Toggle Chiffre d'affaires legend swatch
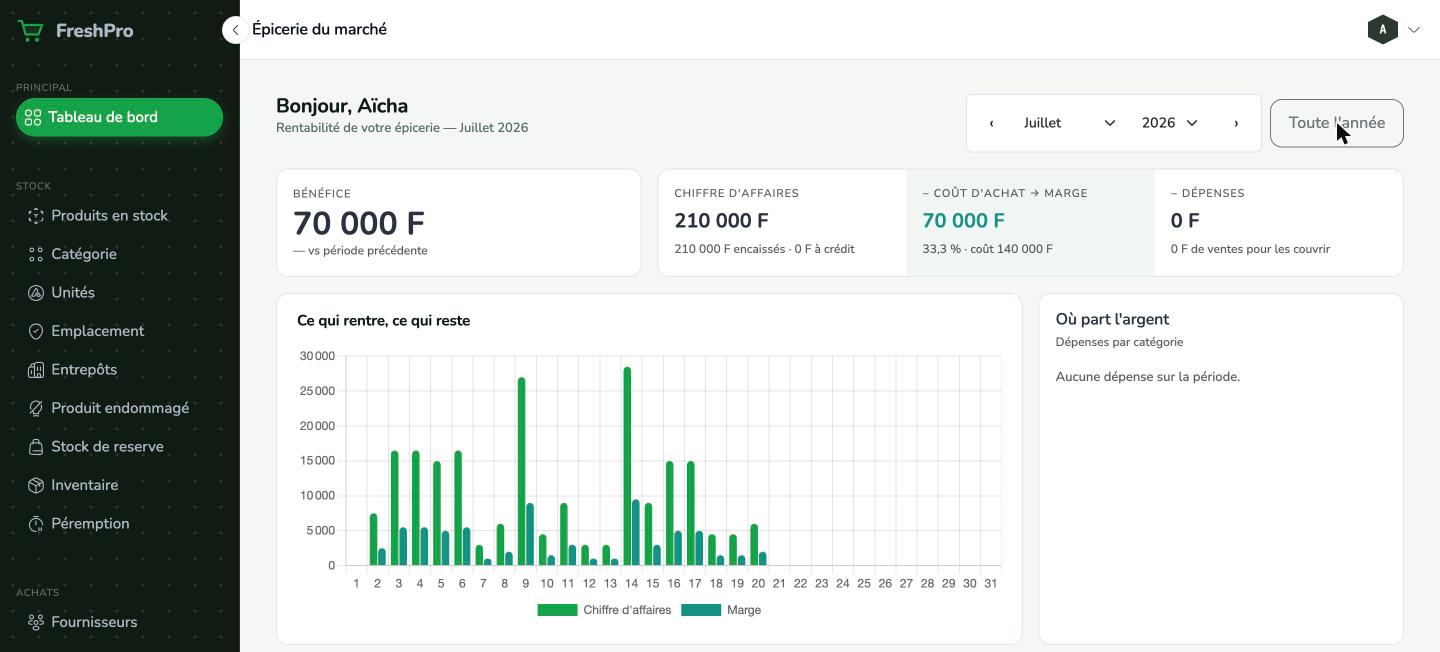Screen dimensions: 1440x652 (557, 610)
